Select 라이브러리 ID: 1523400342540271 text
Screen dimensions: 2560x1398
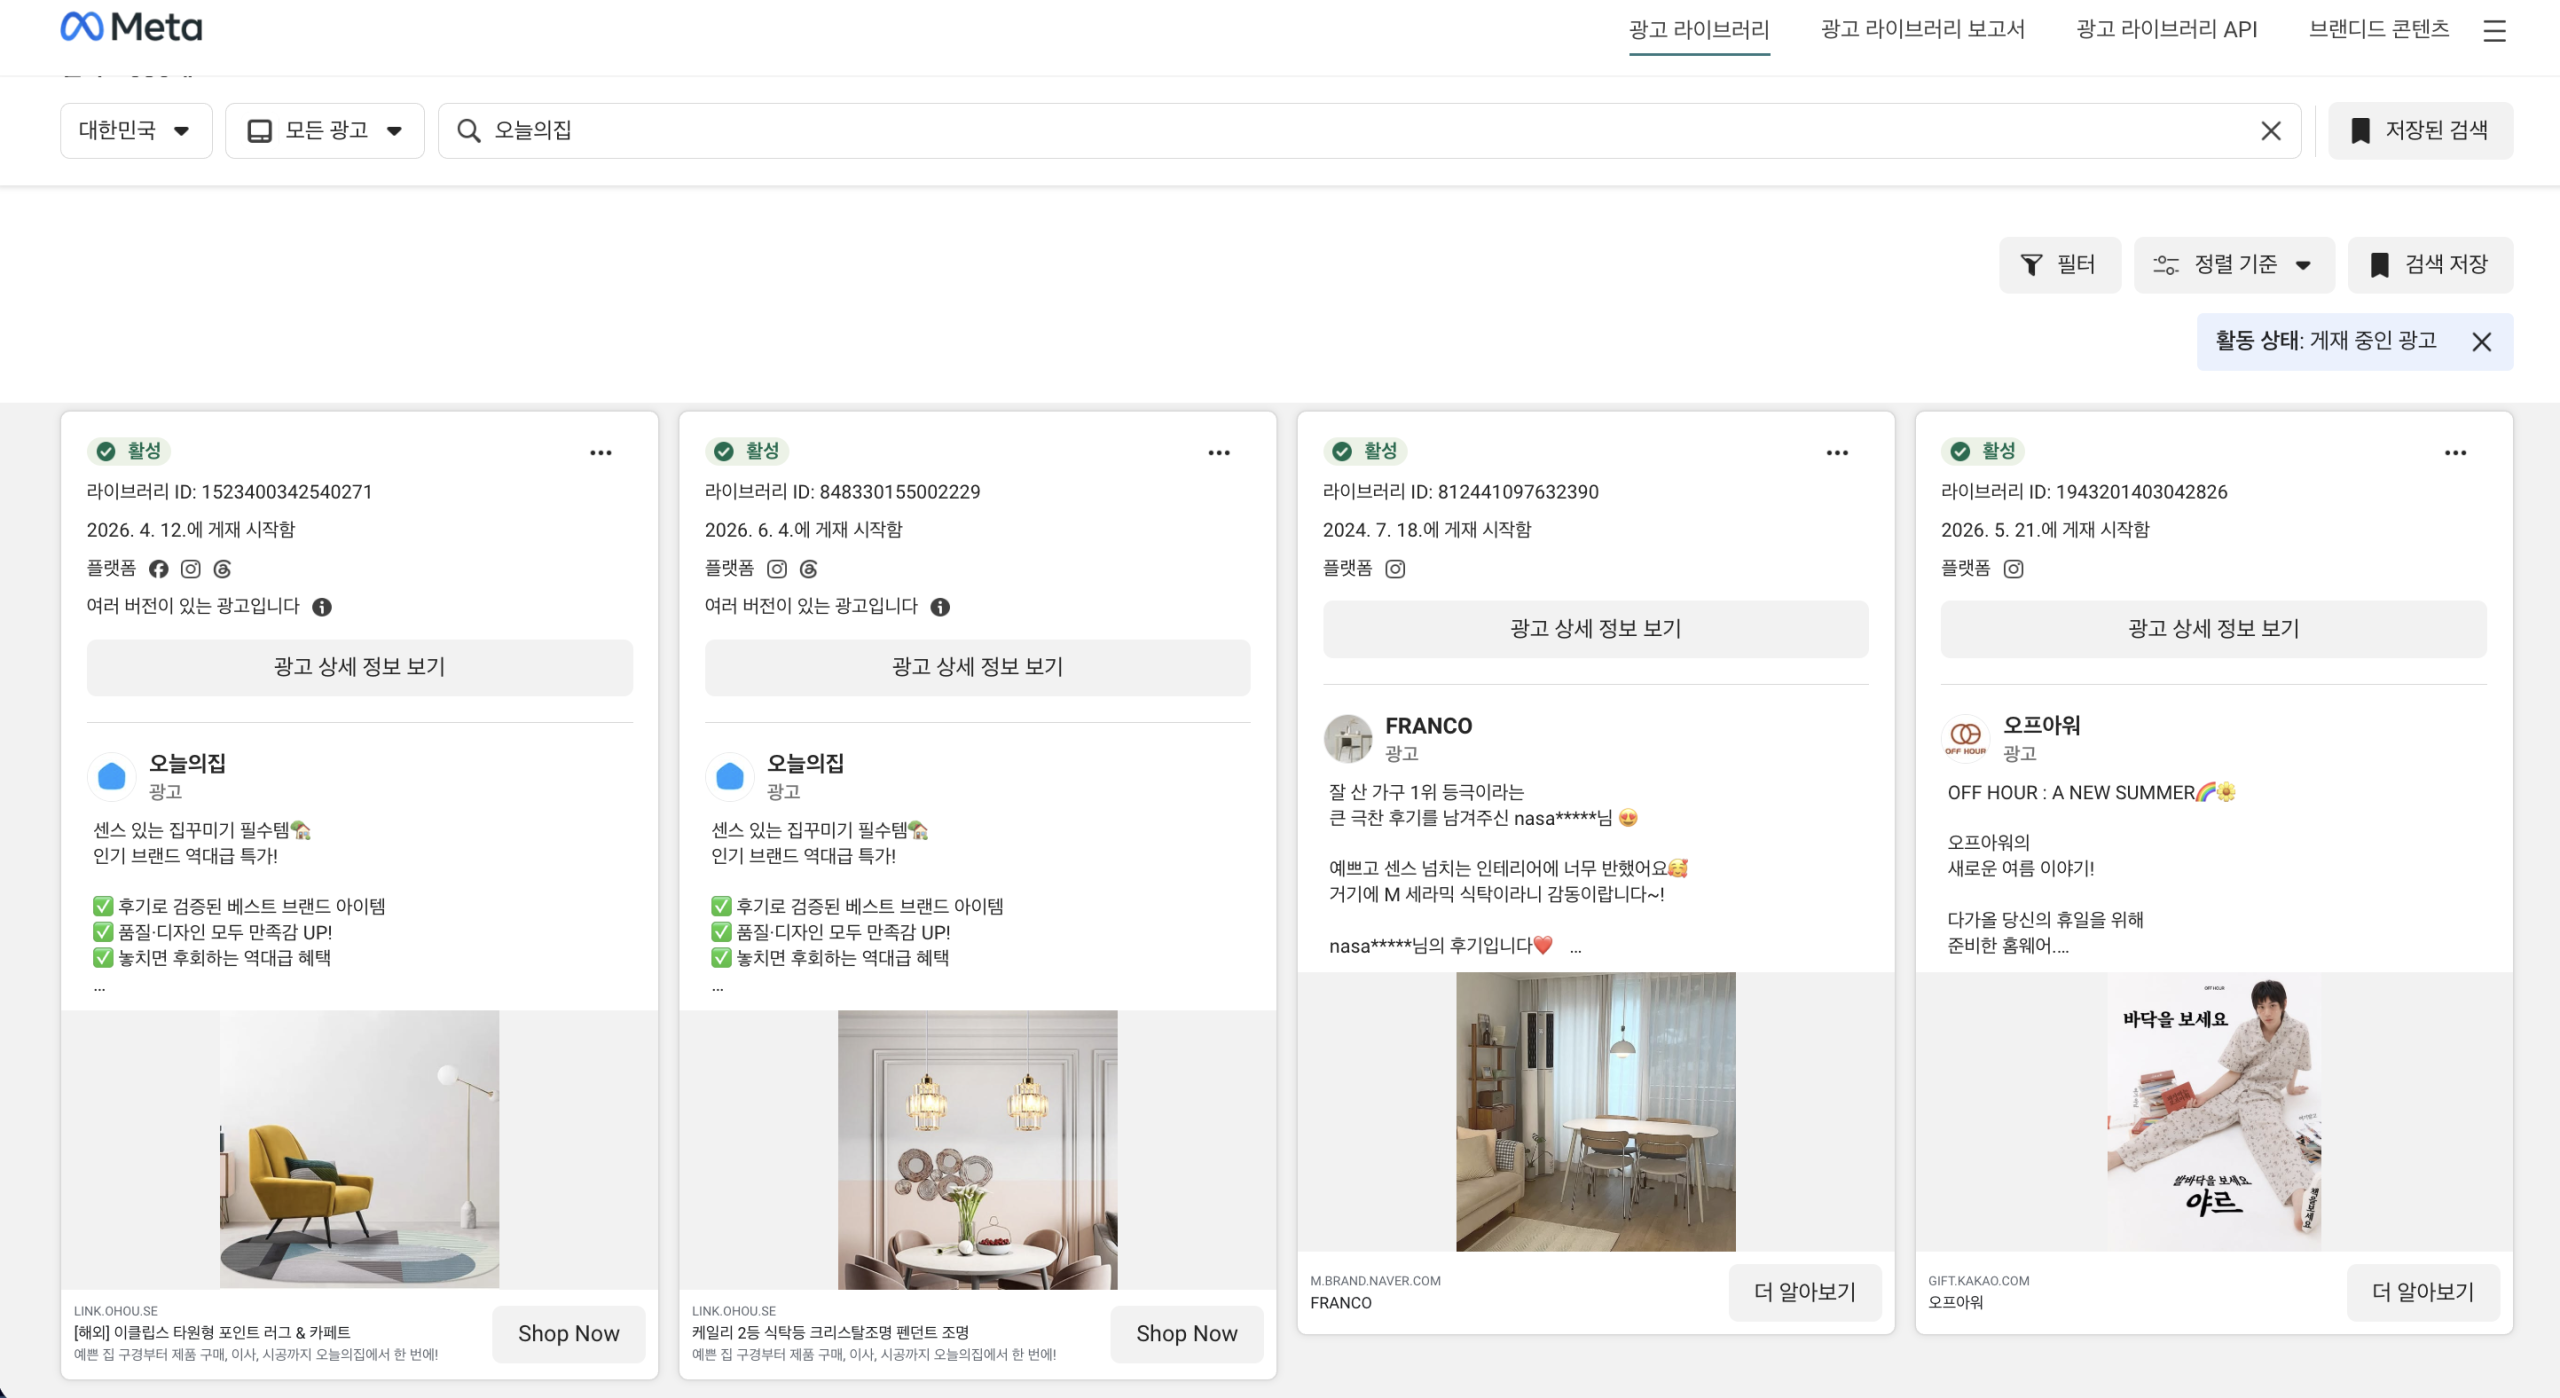click(229, 492)
